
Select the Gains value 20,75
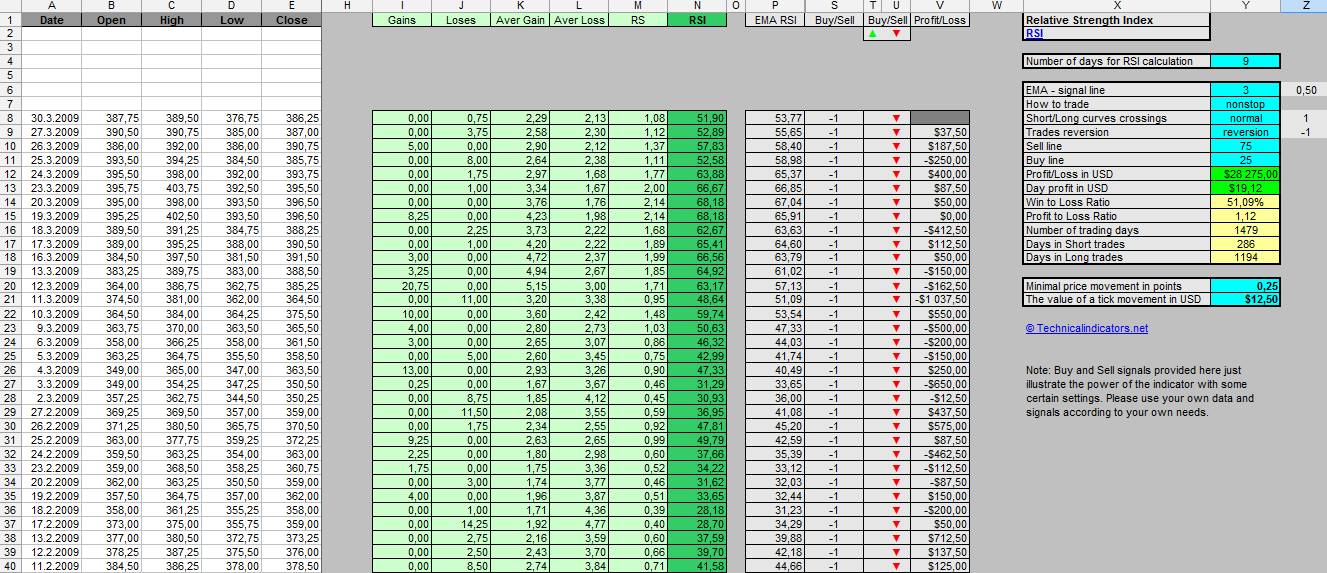tap(401, 286)
